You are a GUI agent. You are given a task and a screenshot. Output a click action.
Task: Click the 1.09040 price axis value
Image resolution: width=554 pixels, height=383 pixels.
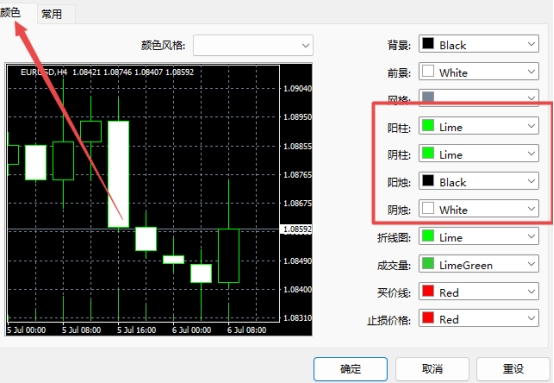297,88
